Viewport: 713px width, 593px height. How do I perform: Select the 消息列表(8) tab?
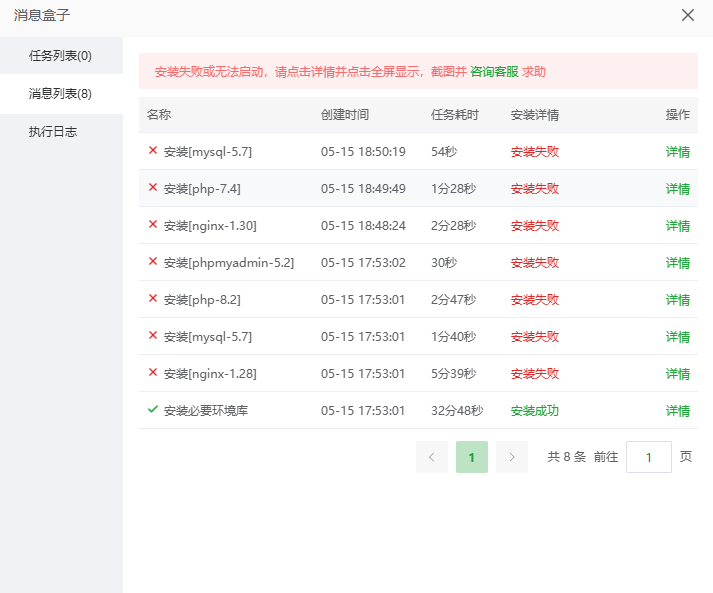tap(61, 94)
